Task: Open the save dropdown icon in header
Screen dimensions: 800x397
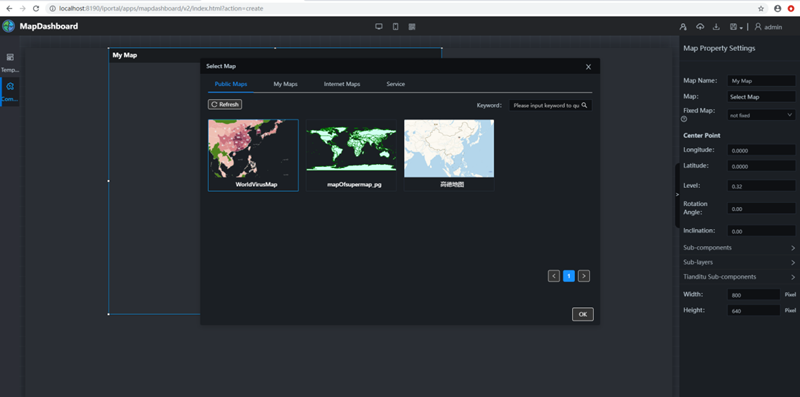Action: click(x=736, y=27)
